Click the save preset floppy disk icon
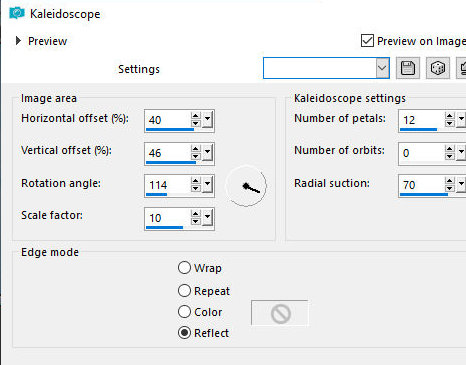The image size is (466, 365). point(408,68)
